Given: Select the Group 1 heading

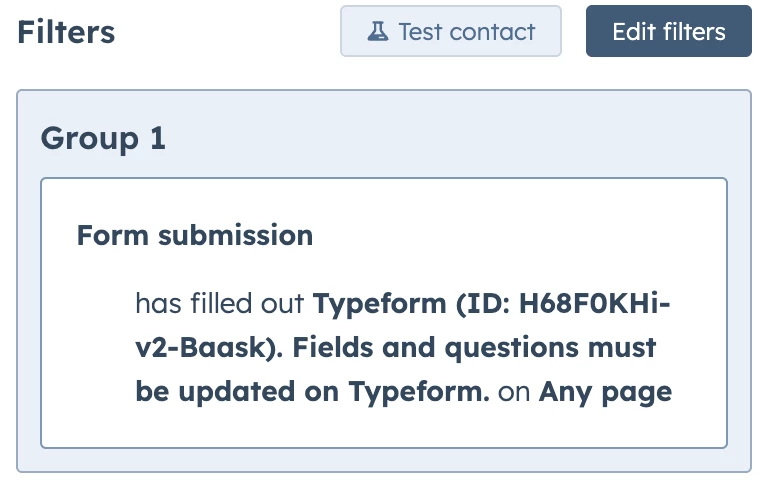Looking at the screenshot, I should coord(103,139).
